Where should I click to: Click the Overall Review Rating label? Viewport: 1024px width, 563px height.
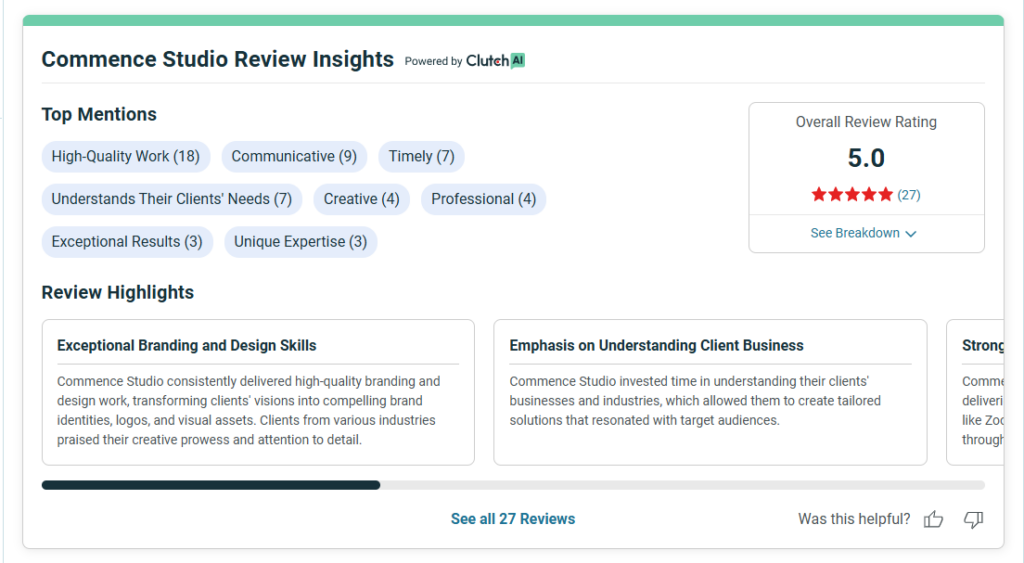(x=866, y=122)
